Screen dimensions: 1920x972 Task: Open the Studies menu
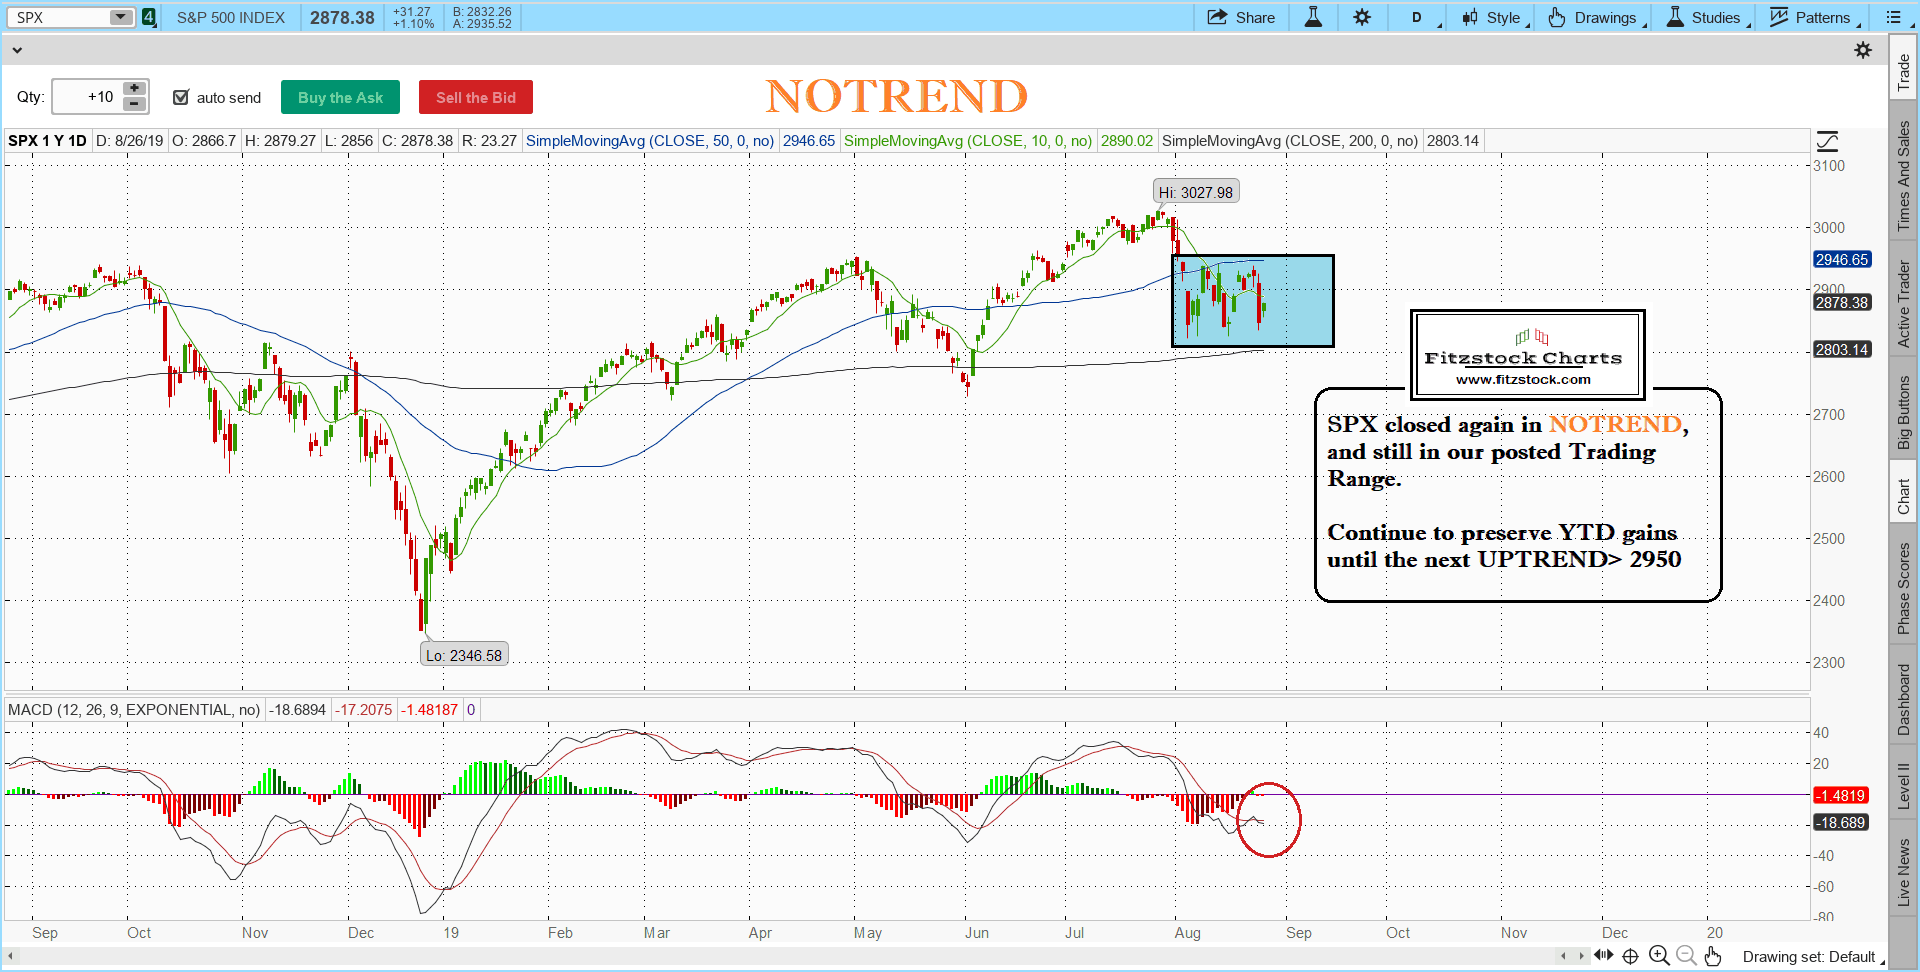point(1706,17)
